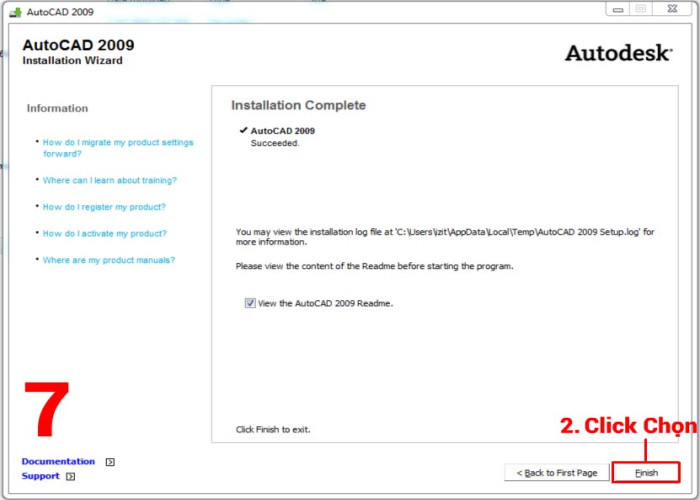Expand the arrow icon beside Documentation

pos(110,462)
